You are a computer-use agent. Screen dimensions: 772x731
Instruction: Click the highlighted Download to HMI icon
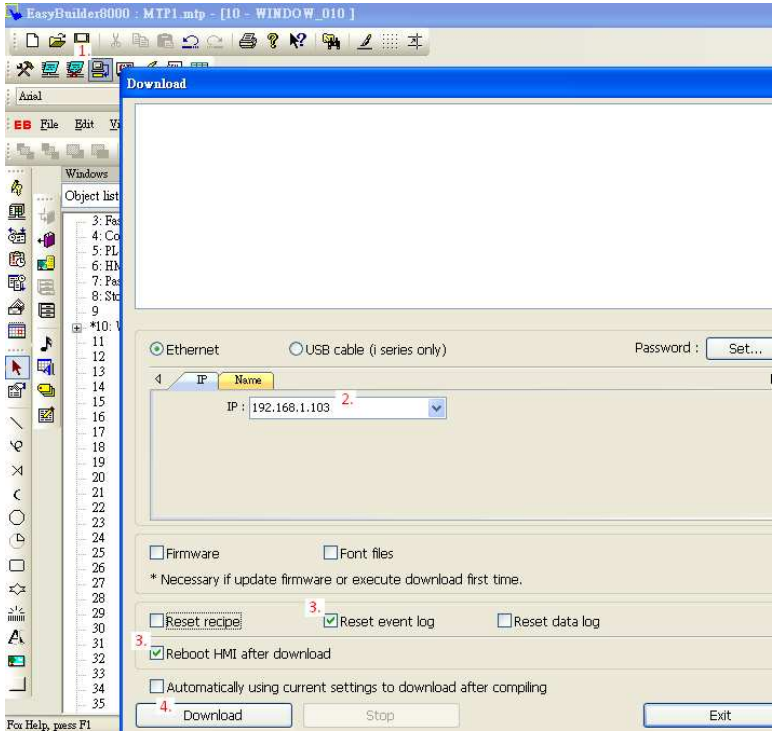click(100, 69)
